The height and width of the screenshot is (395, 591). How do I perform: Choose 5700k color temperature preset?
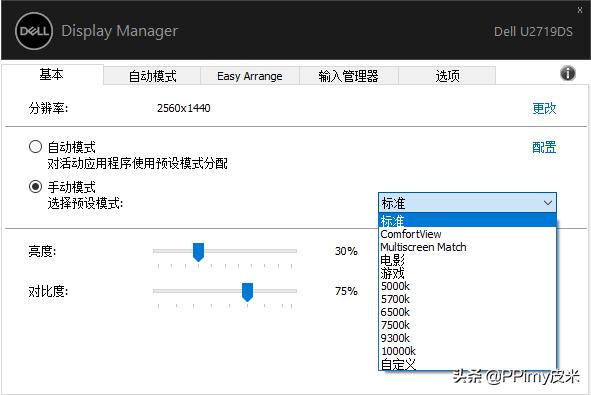pyautogui.click(x=467, y=299)
